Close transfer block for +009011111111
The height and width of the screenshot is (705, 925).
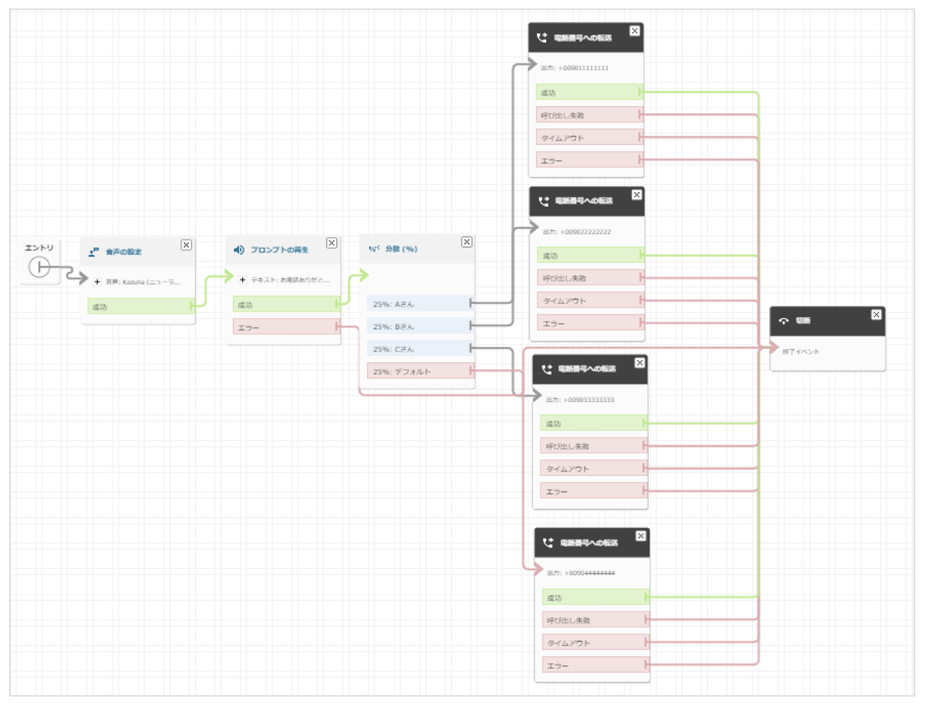pyautogui.click(x=634, y=31)
